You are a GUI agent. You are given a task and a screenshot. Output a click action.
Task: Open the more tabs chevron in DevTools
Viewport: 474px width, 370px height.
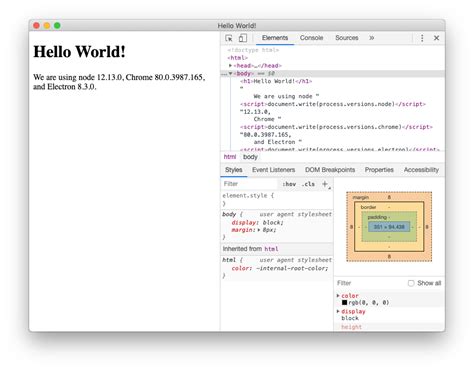click(x=371, y=38)
